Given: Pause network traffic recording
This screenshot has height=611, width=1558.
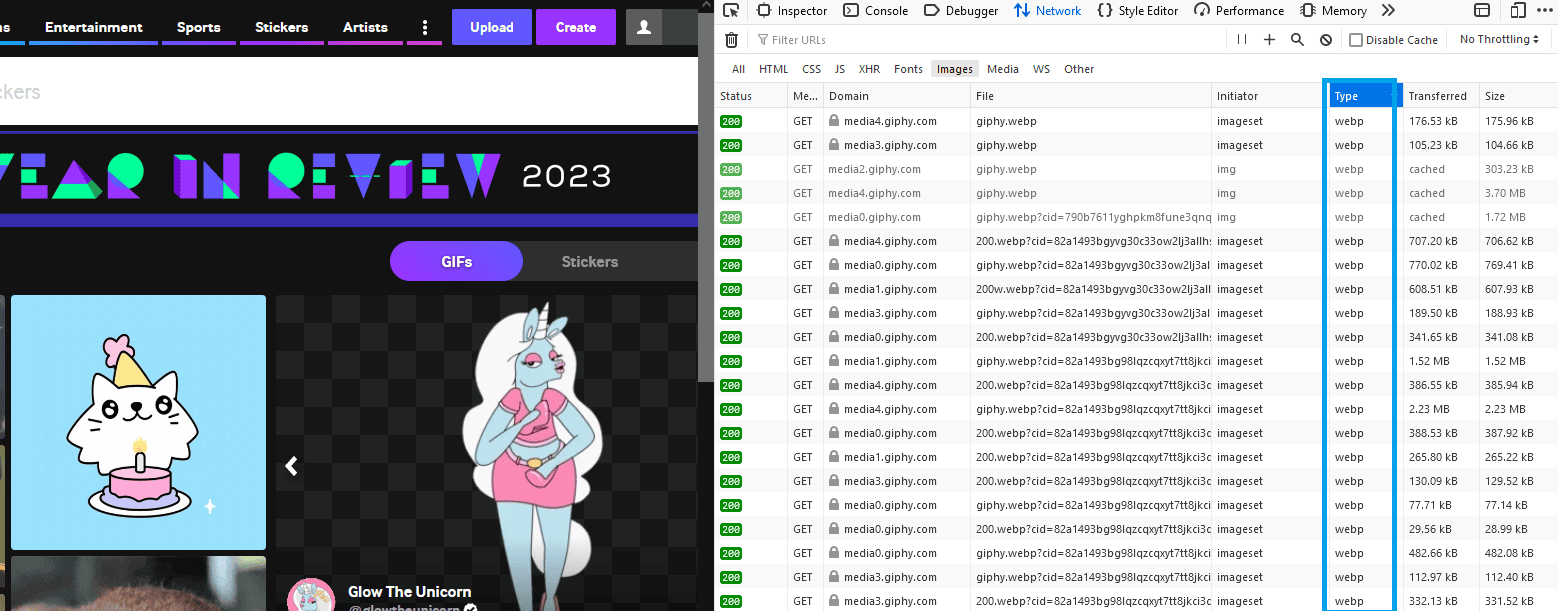Looking at the screenshot, I should 1241,39.
